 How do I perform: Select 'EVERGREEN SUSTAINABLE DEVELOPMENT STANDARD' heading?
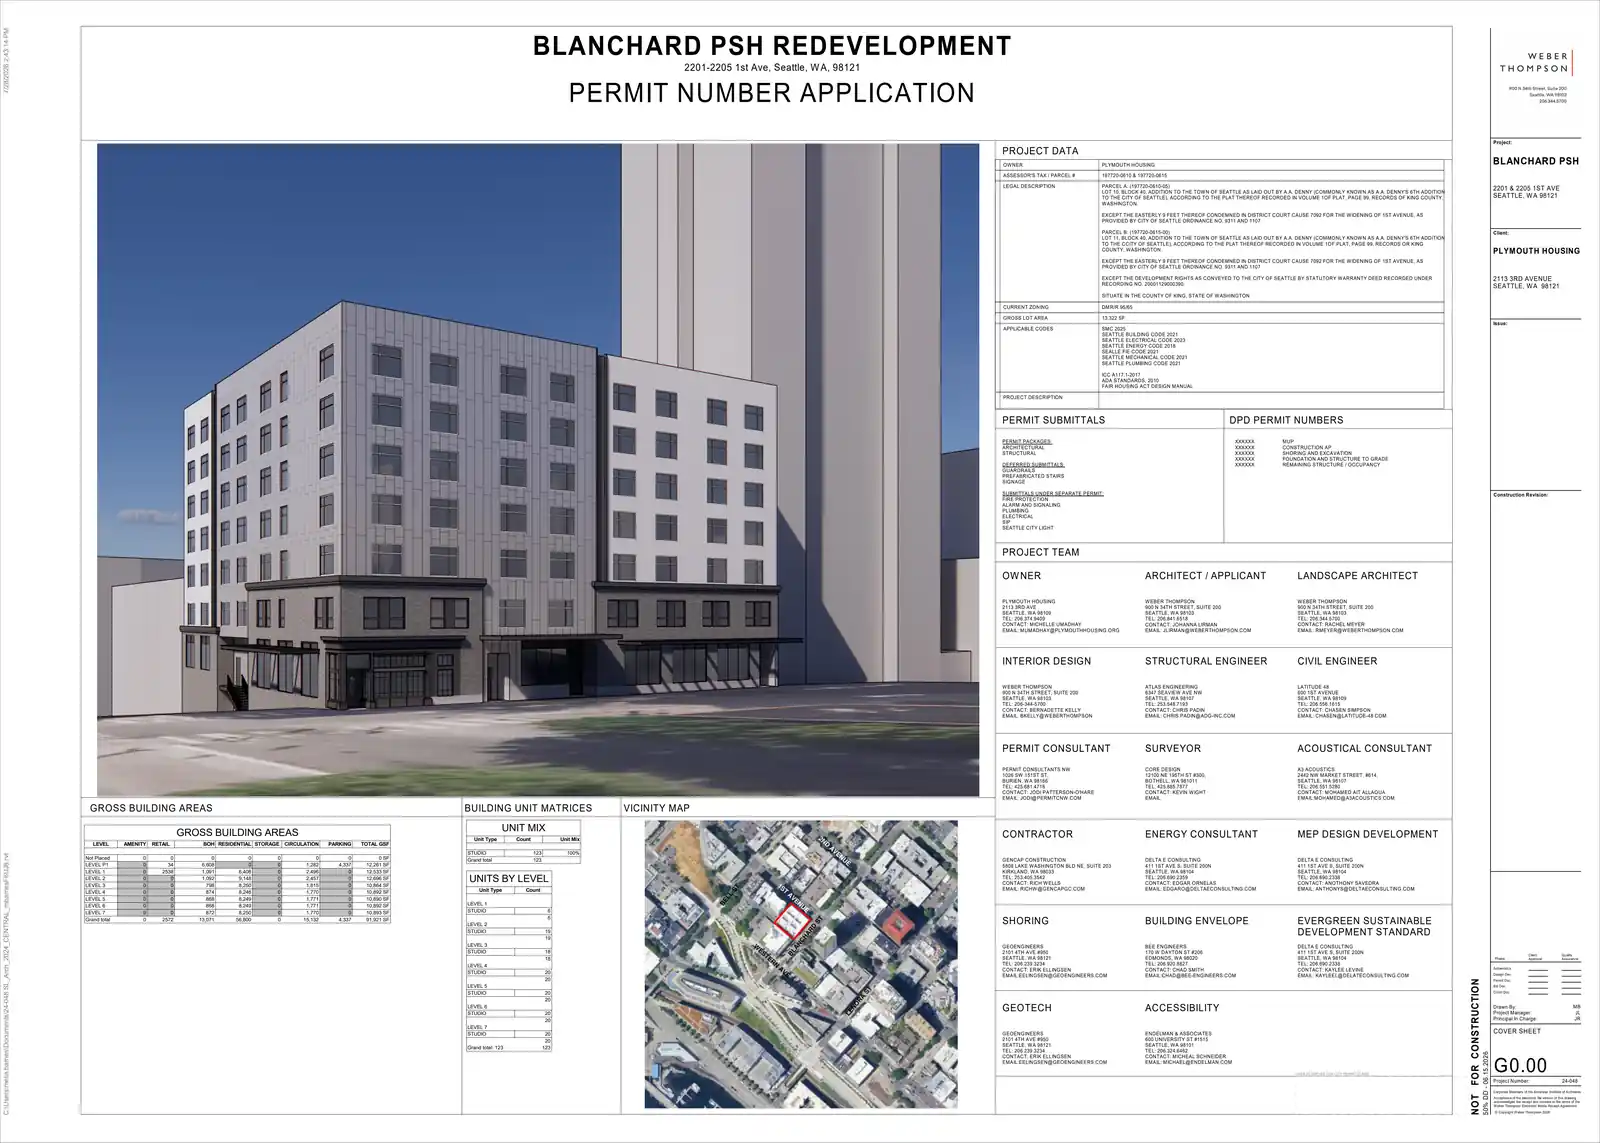tap(1364, 926)
